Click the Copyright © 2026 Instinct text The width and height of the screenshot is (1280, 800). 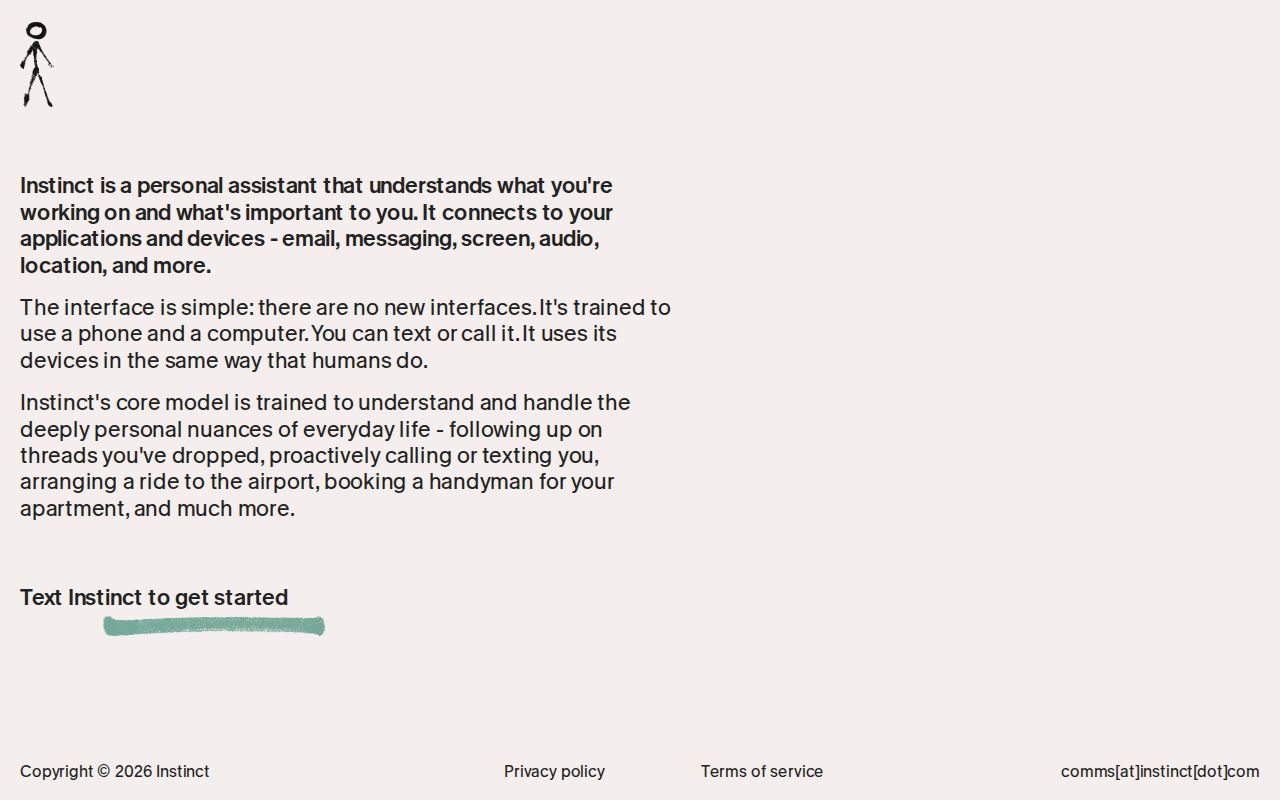[115, 771]
